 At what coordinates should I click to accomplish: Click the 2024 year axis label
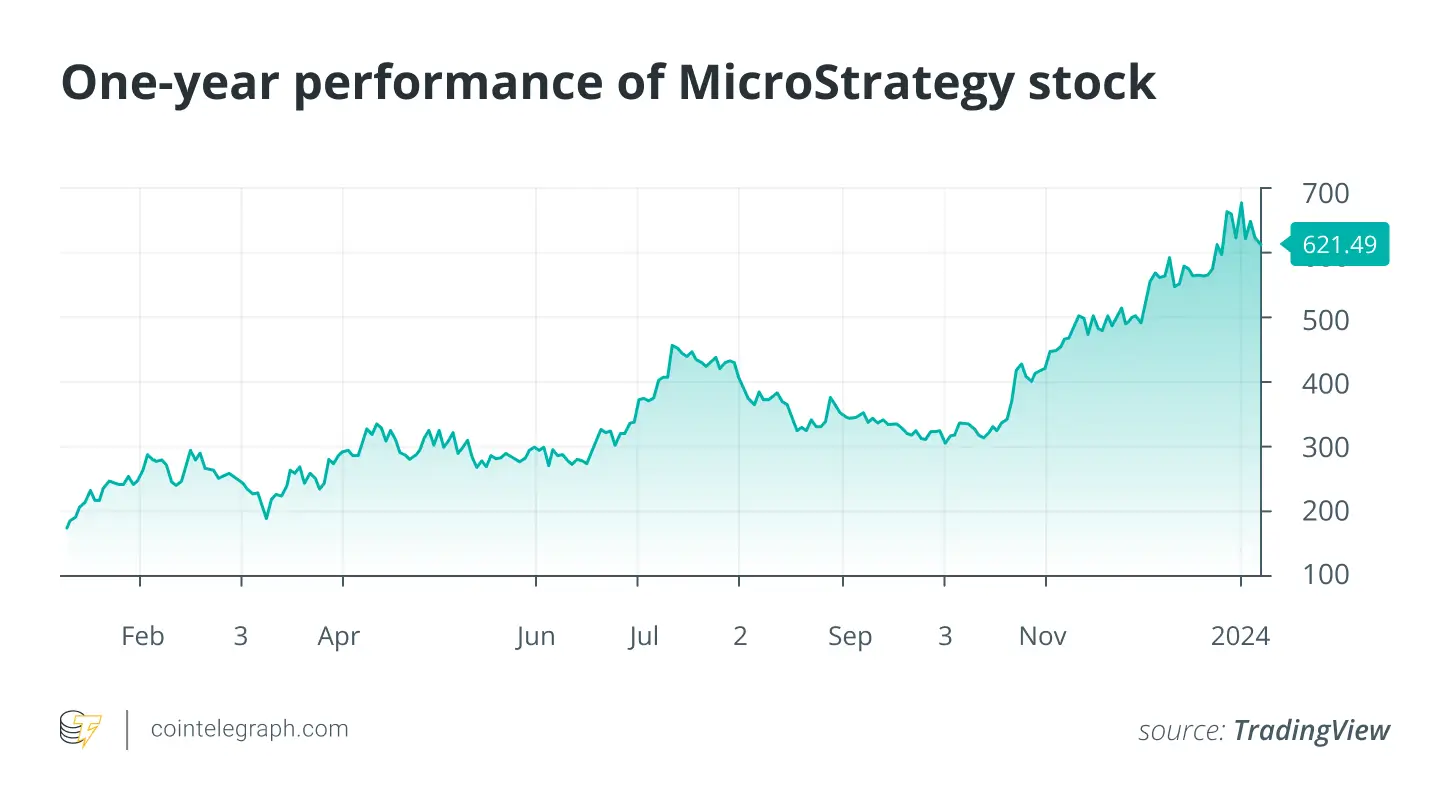(x=1240, y=636)
